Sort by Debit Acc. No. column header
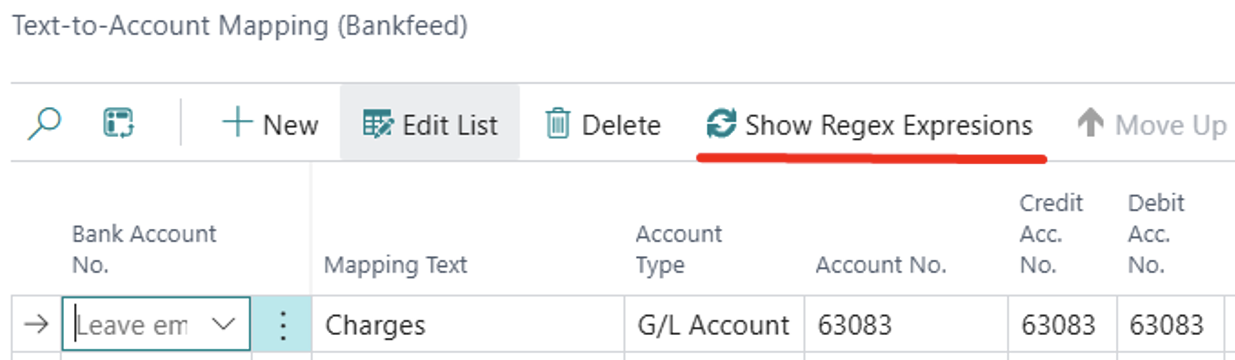Image resolution: width=1235 pixels, height=360 pixels. click(x=1156, y=234)
